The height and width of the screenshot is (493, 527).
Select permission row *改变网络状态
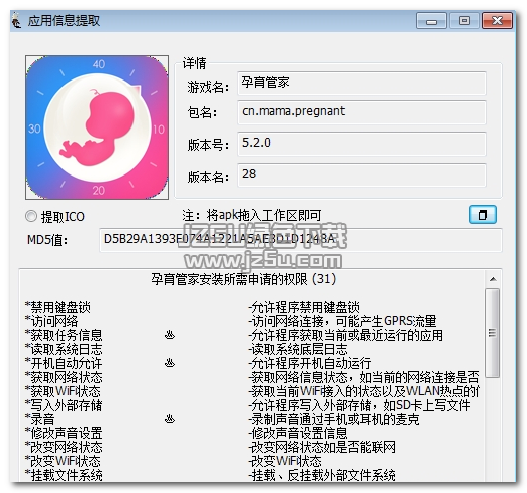pos(64,447)
